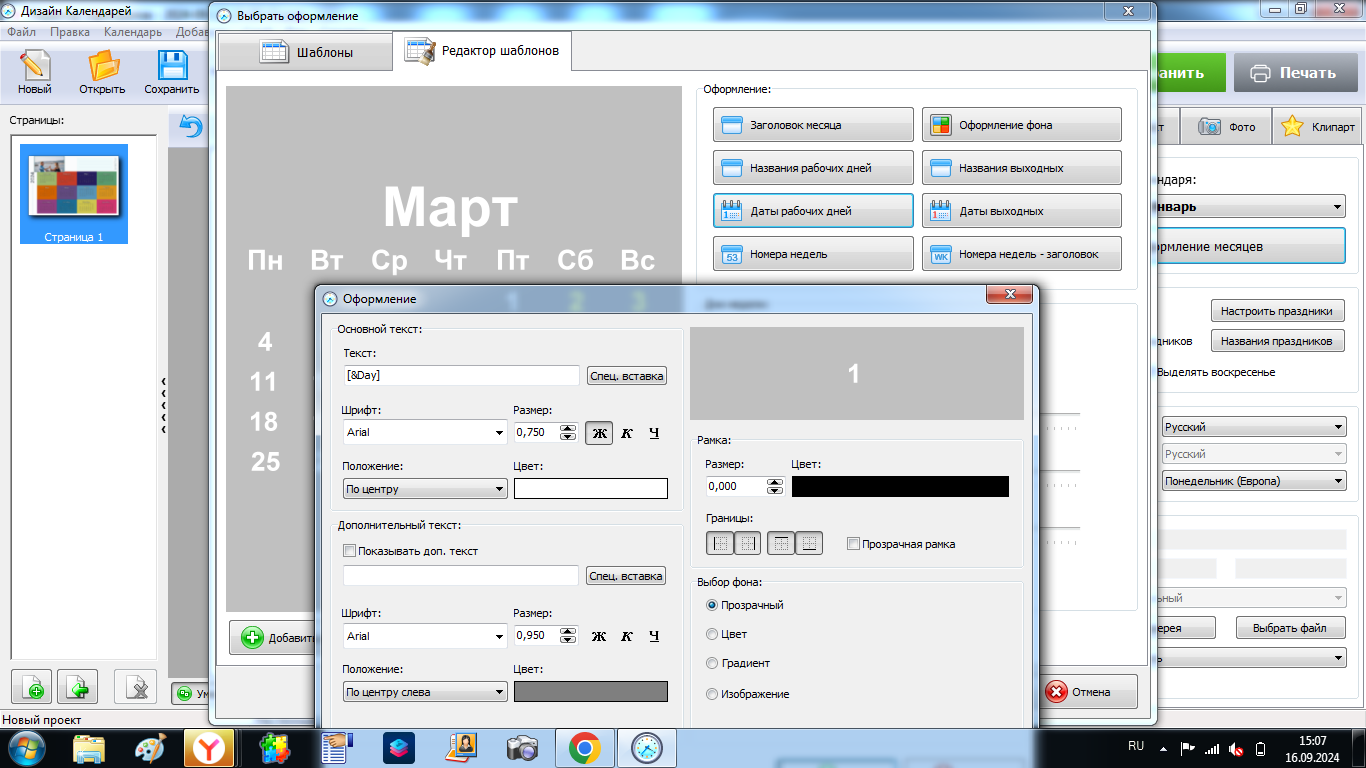The width and height of the screenshot is (1366, 768).
Task: Select the 'Градиент' background option
Action: [x=712, y=663]
